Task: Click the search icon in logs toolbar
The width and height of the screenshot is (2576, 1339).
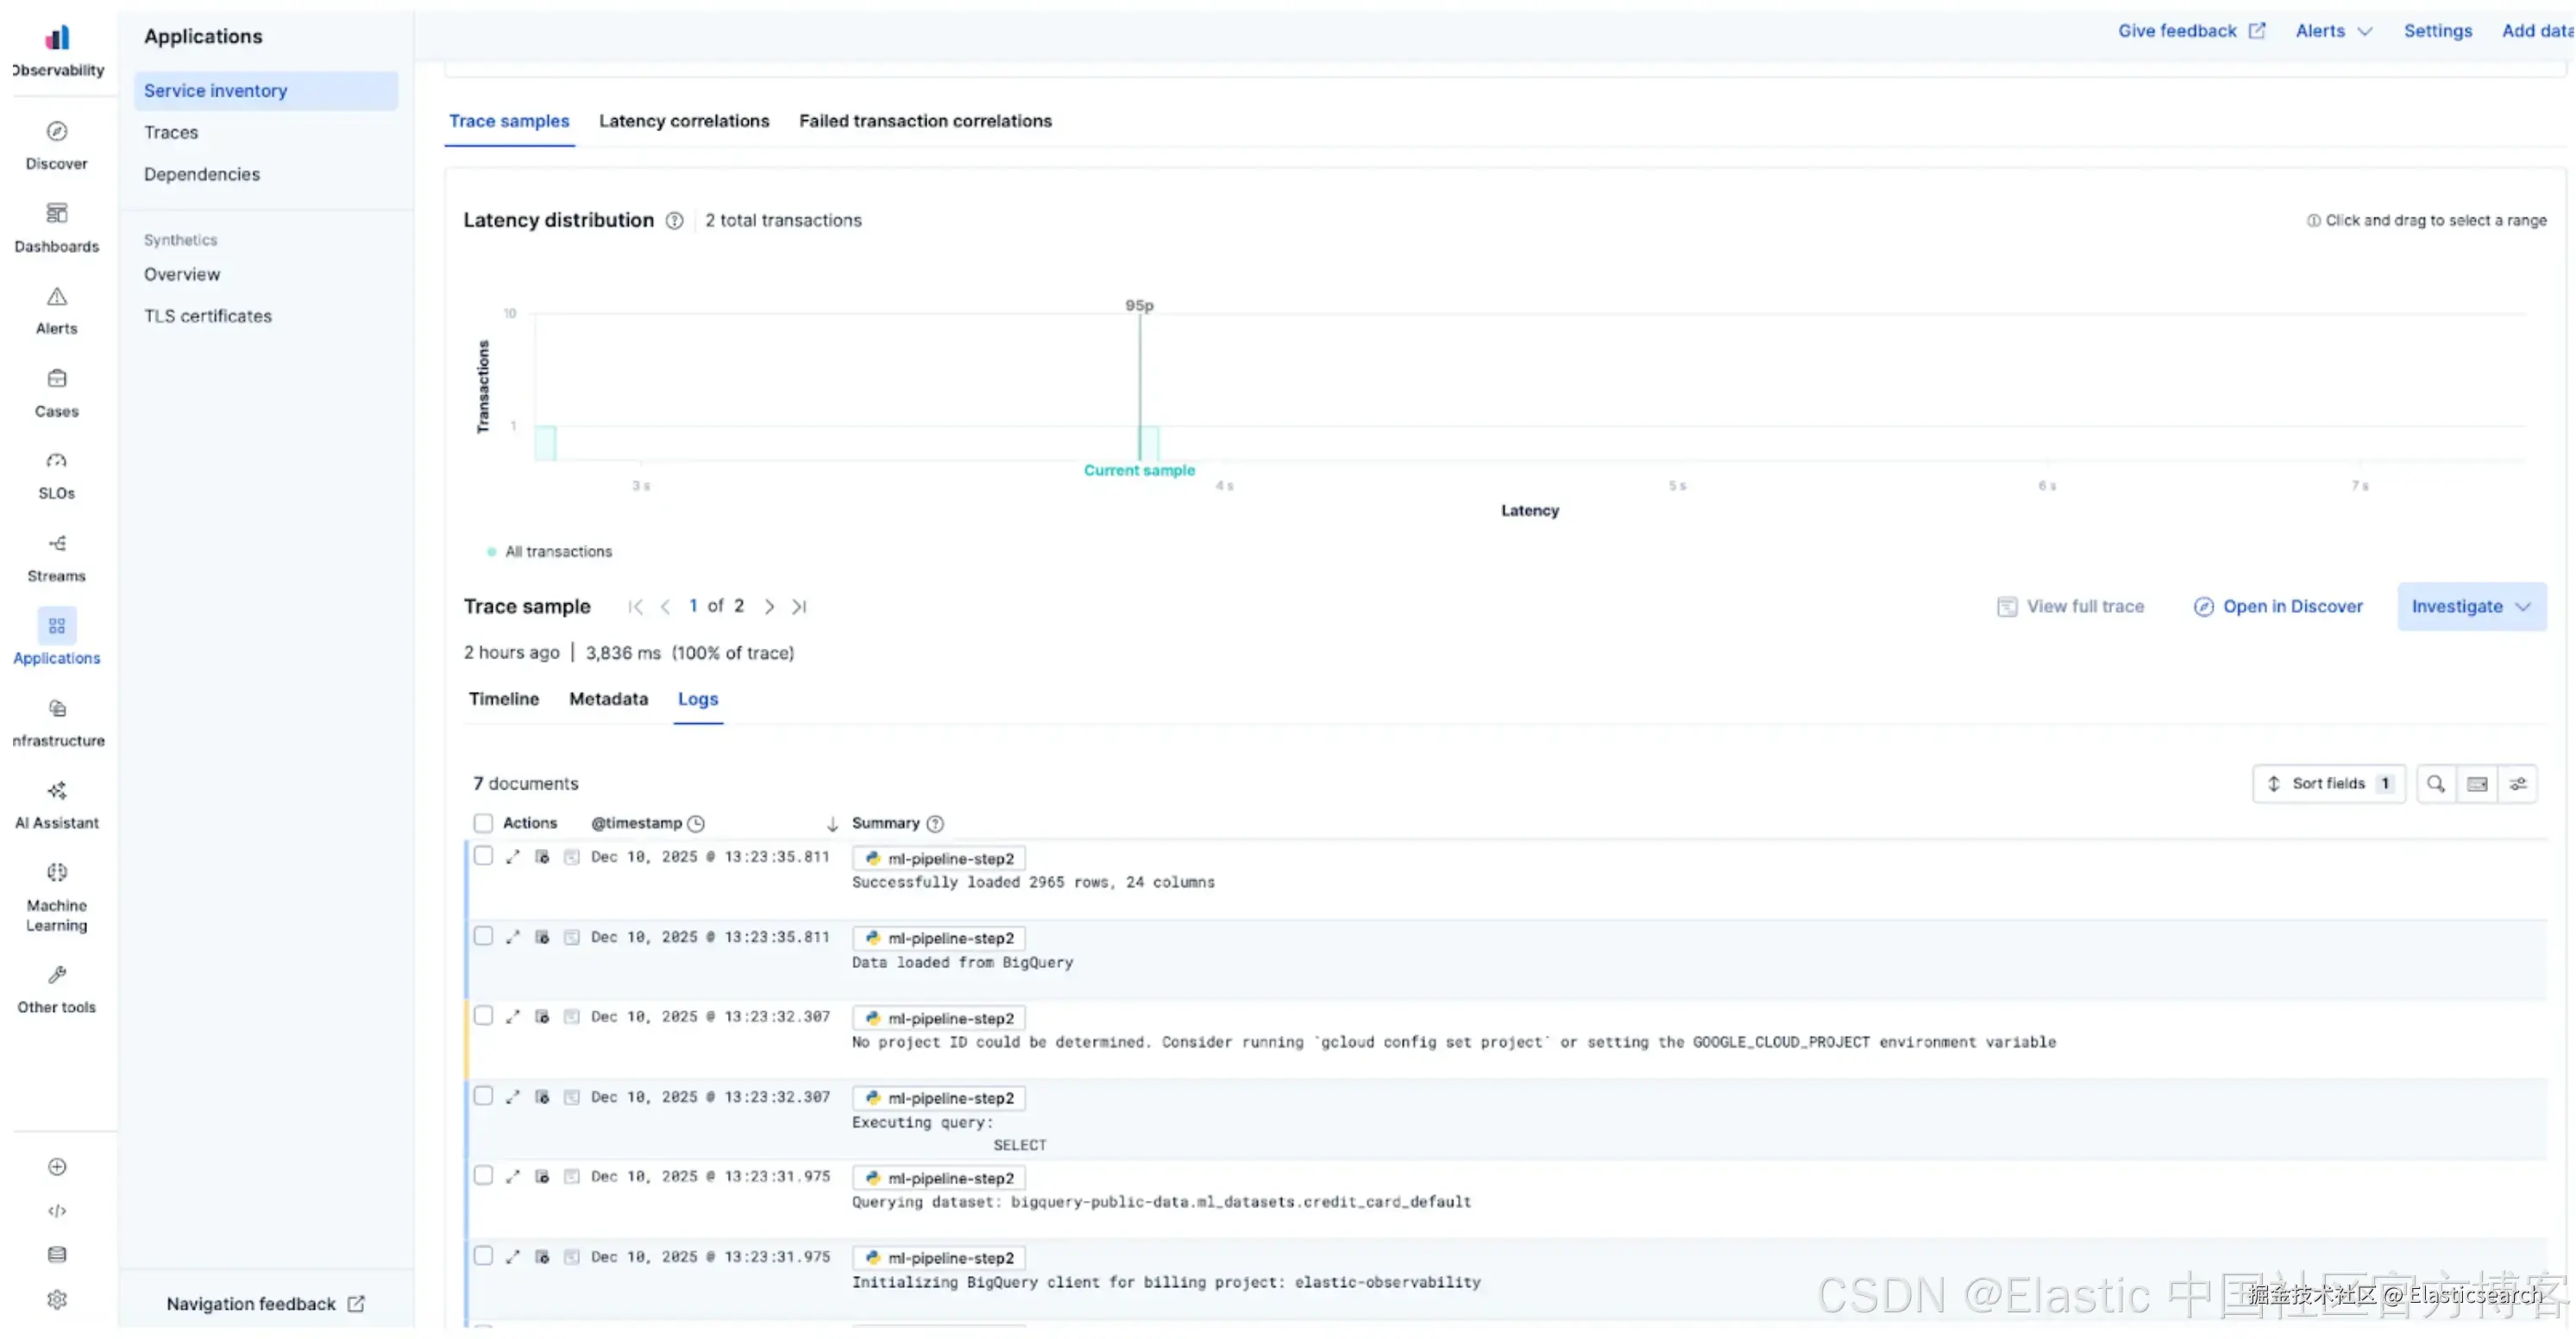Action: pos(2436,785)
